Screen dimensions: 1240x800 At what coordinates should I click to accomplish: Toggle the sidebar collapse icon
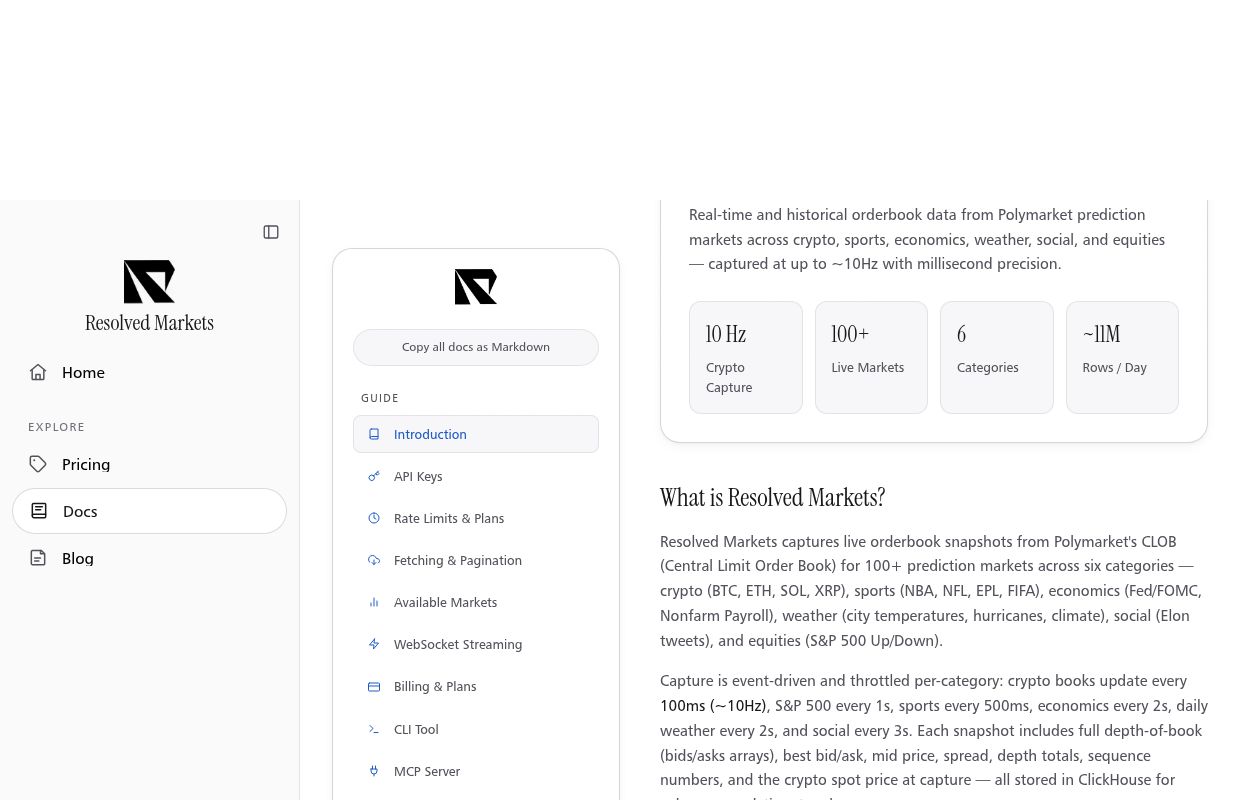point(271,232)
